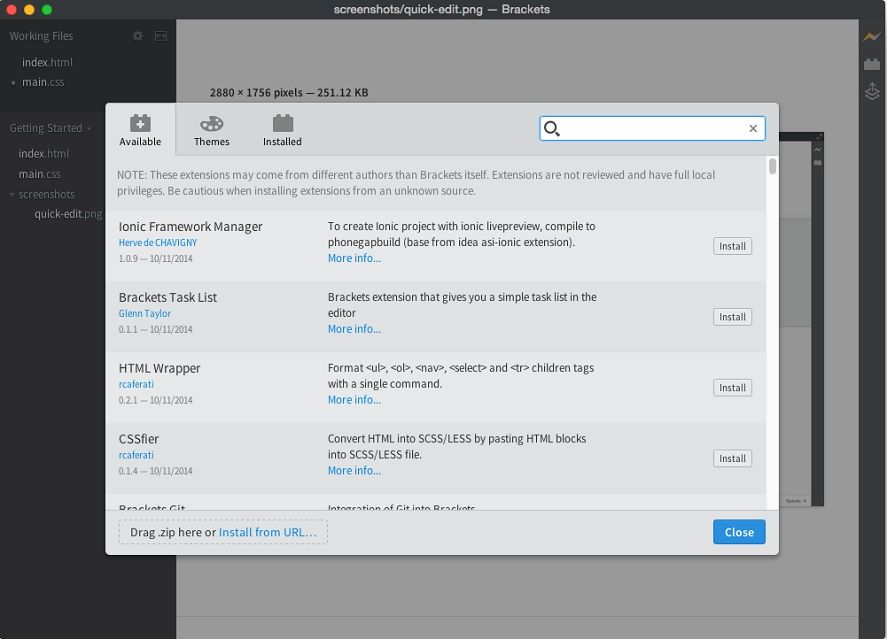Open More info for HTML Wrapper
Viewport: 887px width, 639px height.
click(354, 399)
